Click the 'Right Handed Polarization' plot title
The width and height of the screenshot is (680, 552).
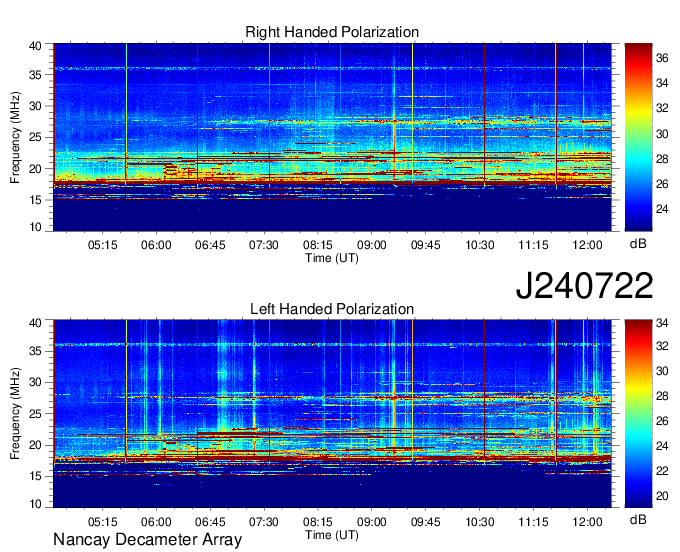click(332, 32)
